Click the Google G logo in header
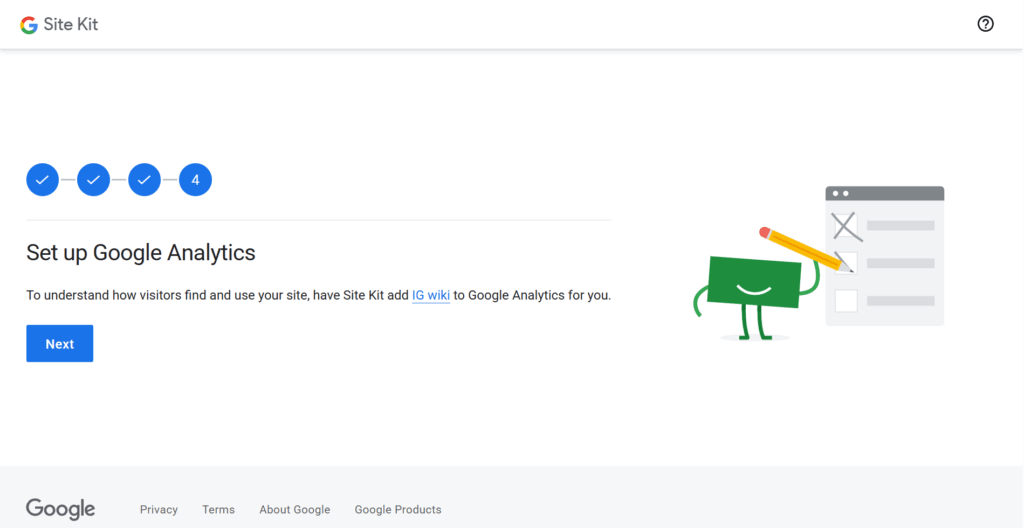This screenshot has width=1024, height=528. tap(29, 24)
